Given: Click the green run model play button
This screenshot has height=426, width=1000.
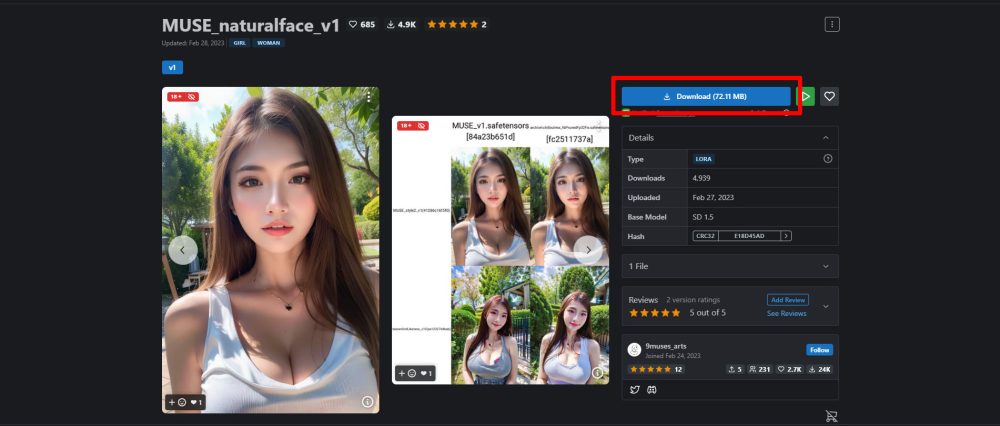Looking at the screenshot, I should pyautogui.click(x=805, y=96).
